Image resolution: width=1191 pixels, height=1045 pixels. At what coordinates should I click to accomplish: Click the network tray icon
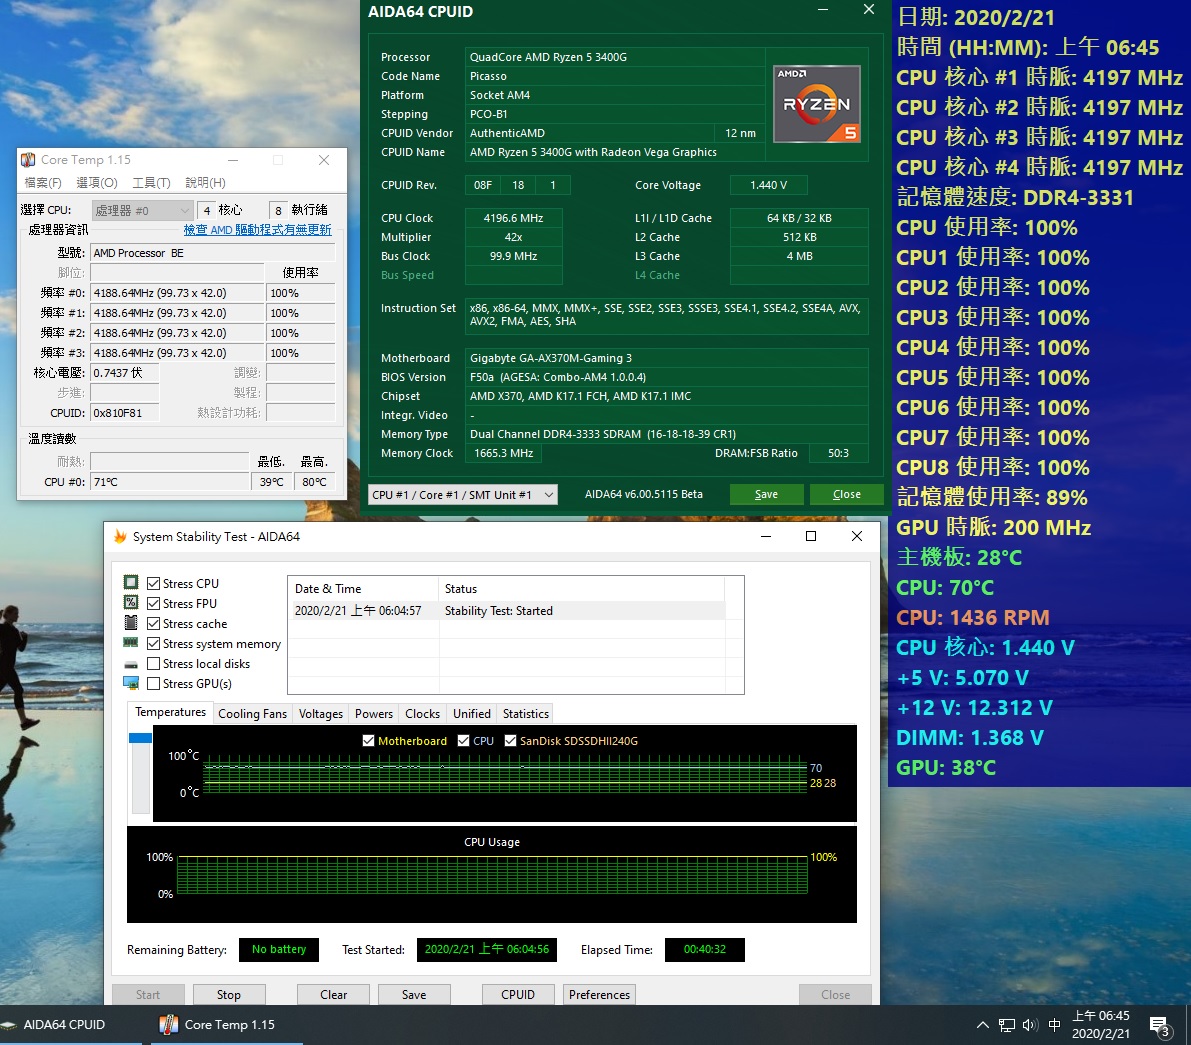point(1006,1025)
